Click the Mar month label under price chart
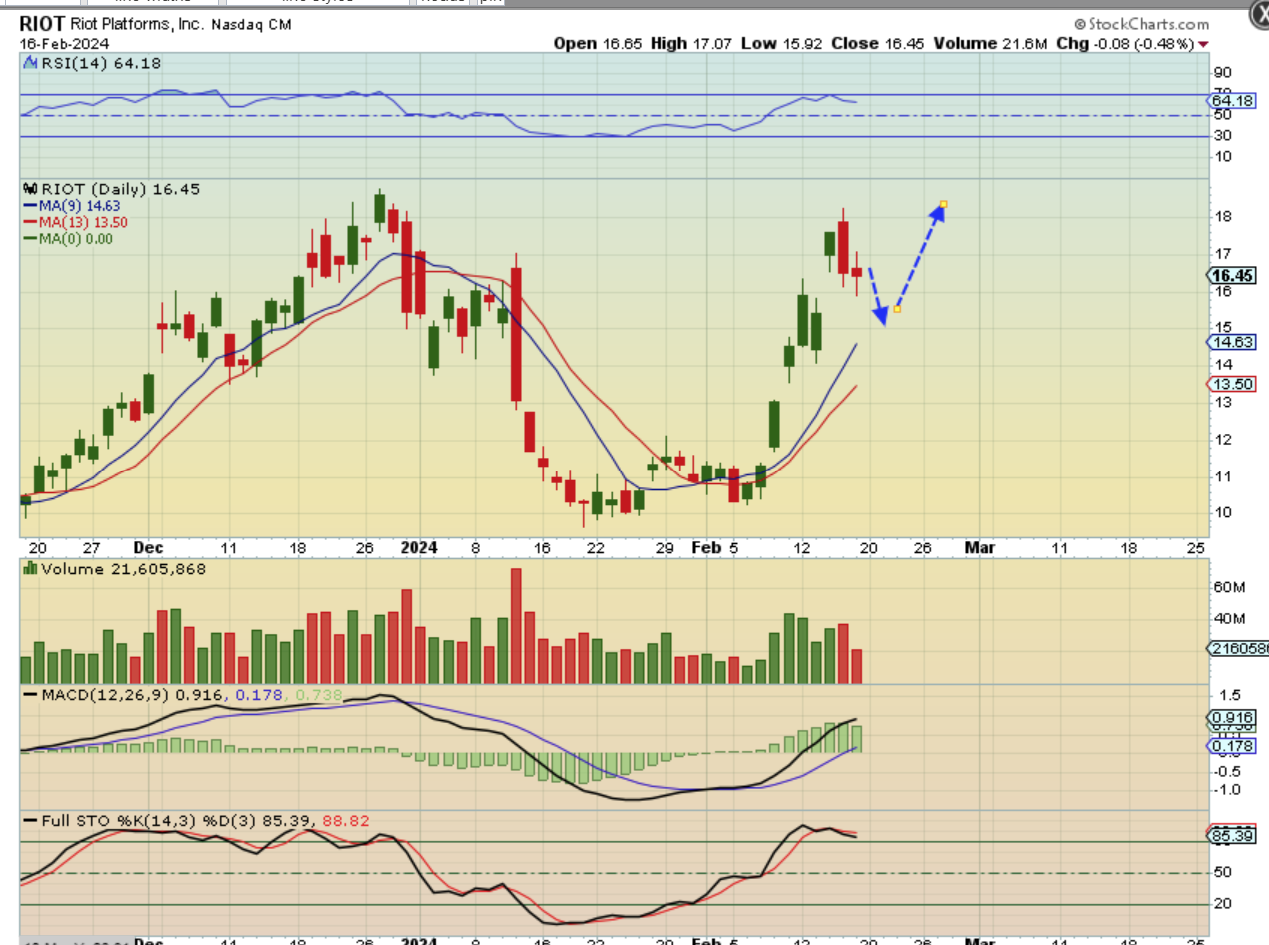Screen dimensions: 1269x945 (x=982, y=548)
